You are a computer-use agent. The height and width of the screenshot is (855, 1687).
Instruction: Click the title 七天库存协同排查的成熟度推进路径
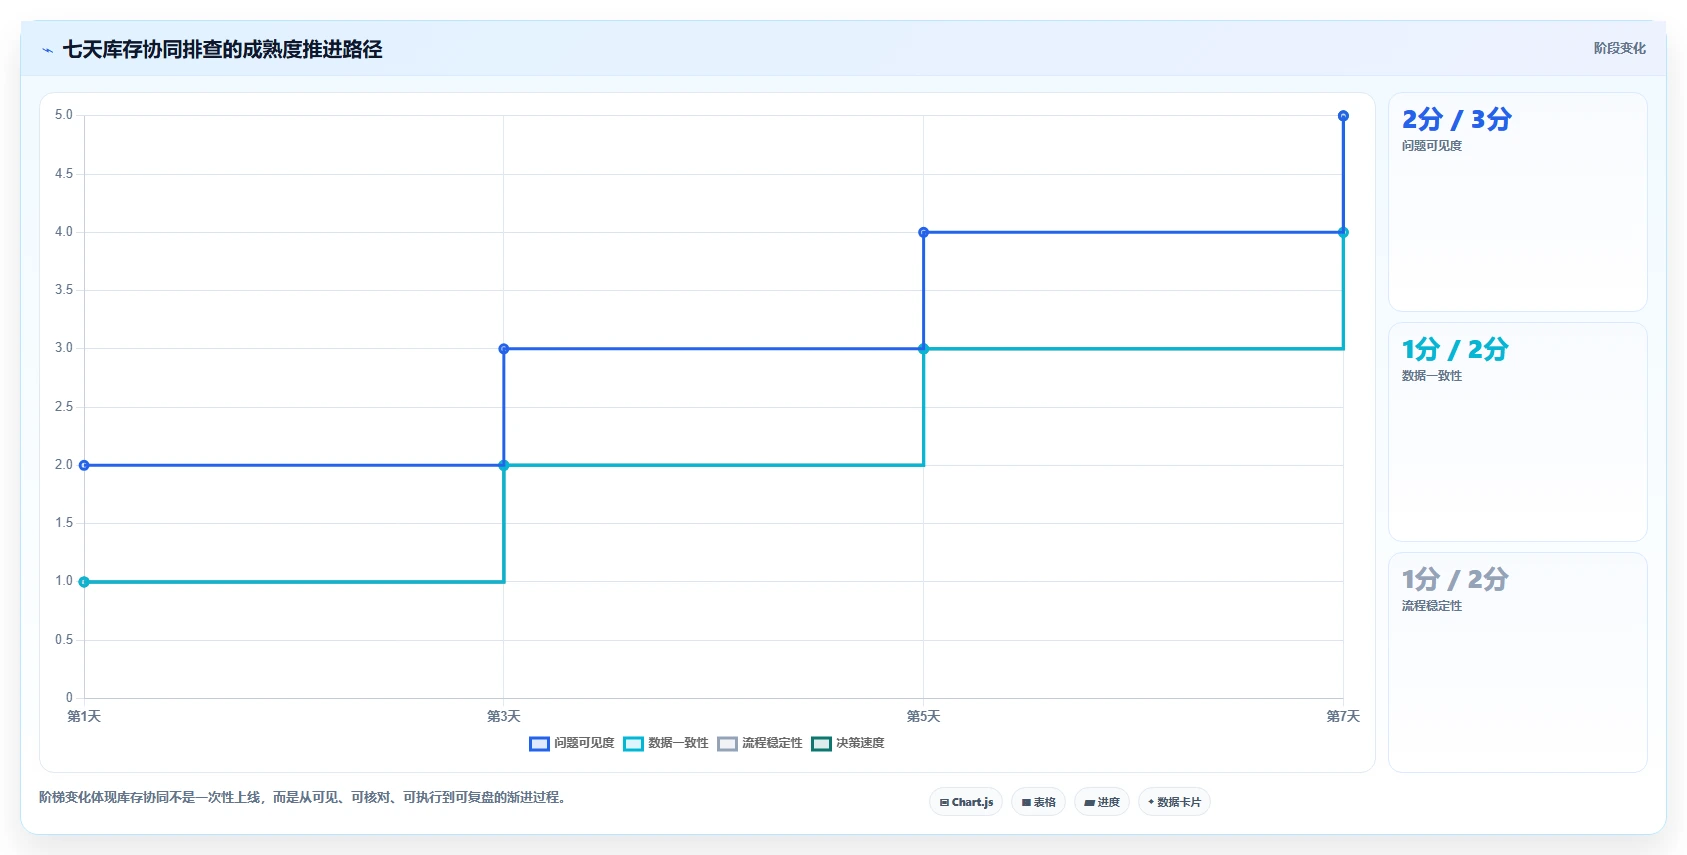[x=223, y=49]
